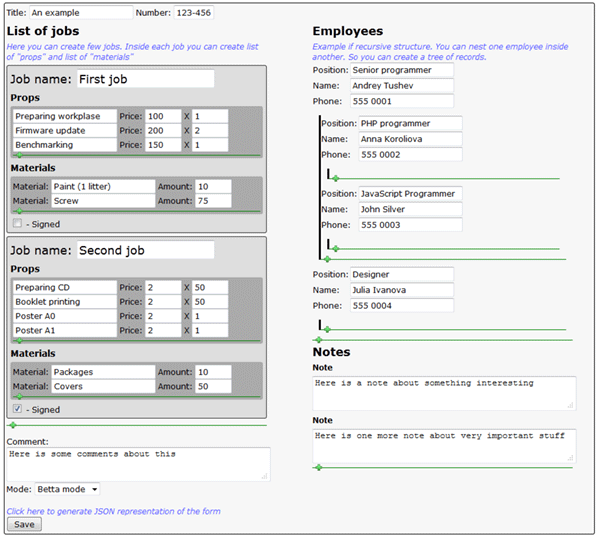Edit the phone field 555 0002
600x539 pixels.
[x=410, y=155]
